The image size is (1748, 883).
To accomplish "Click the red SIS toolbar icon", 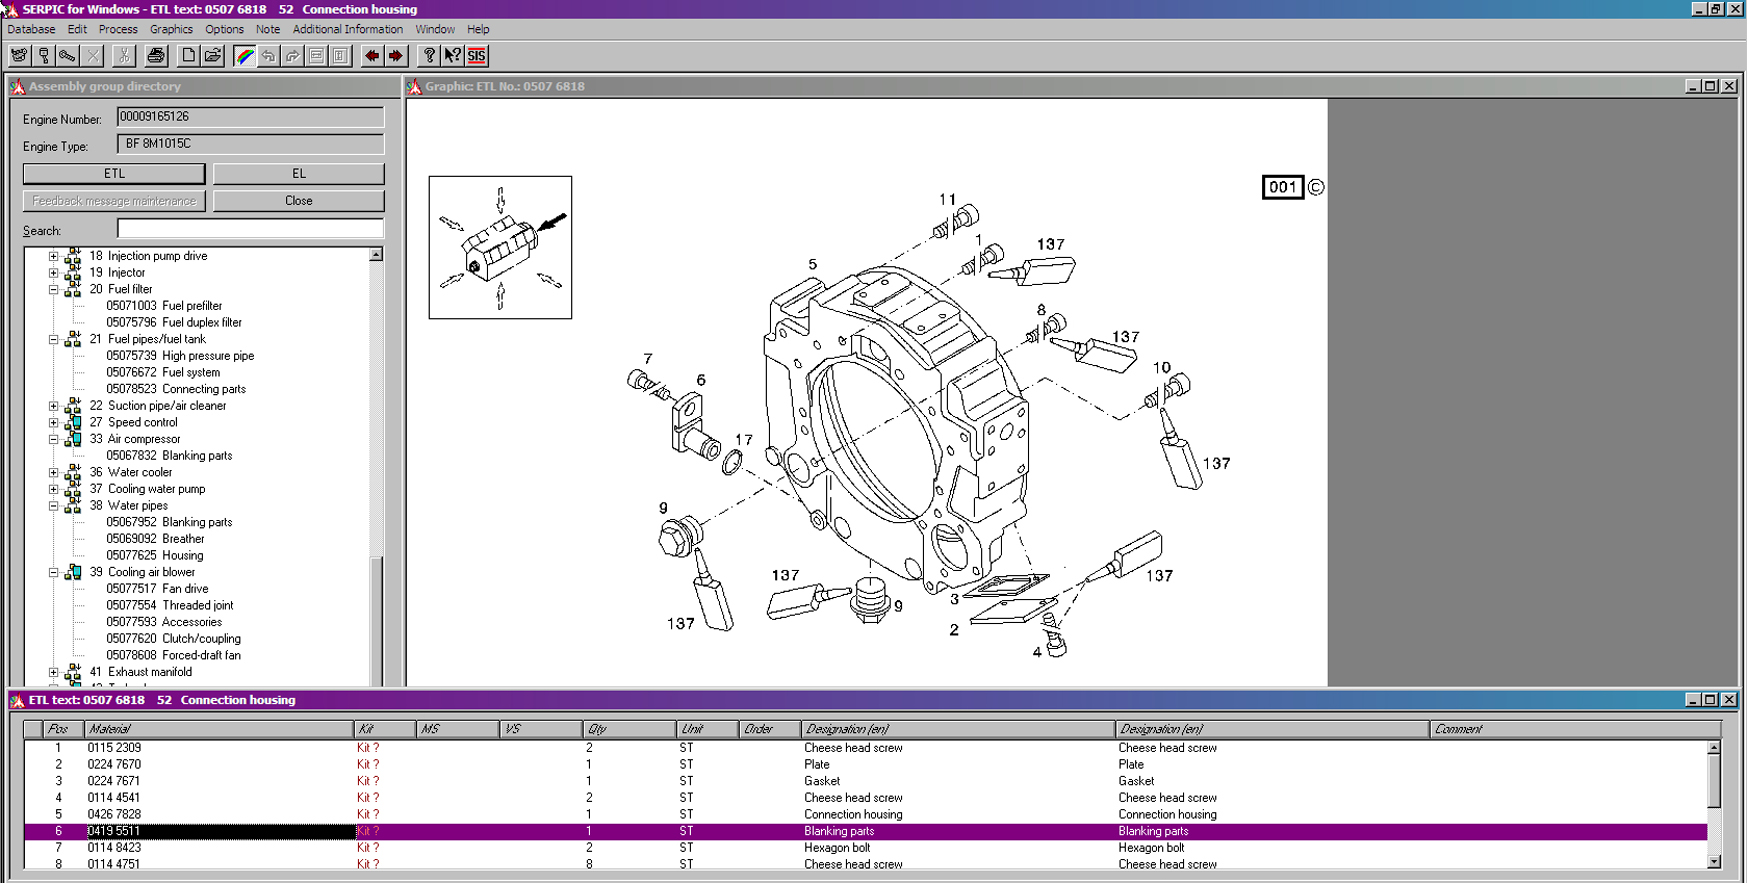I will (x=477, y=56).
